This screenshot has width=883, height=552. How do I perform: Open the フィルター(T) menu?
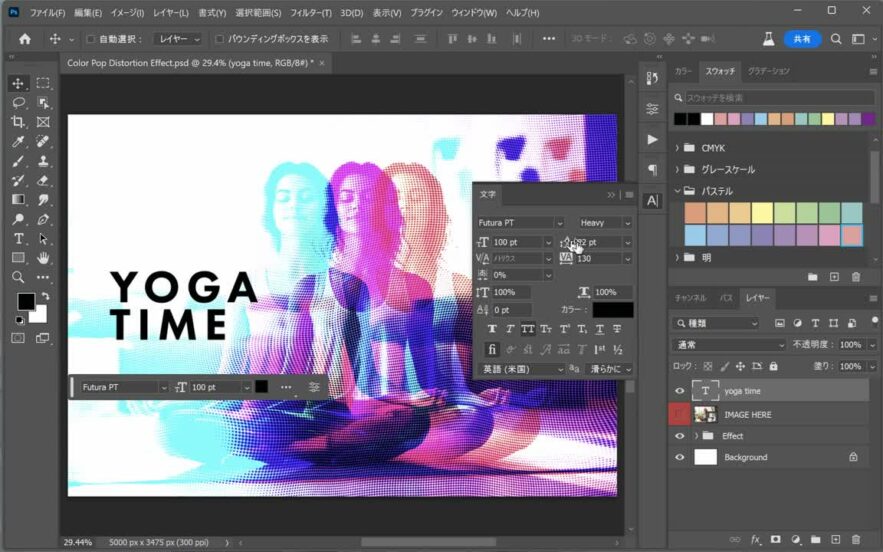tap(310, 13)
